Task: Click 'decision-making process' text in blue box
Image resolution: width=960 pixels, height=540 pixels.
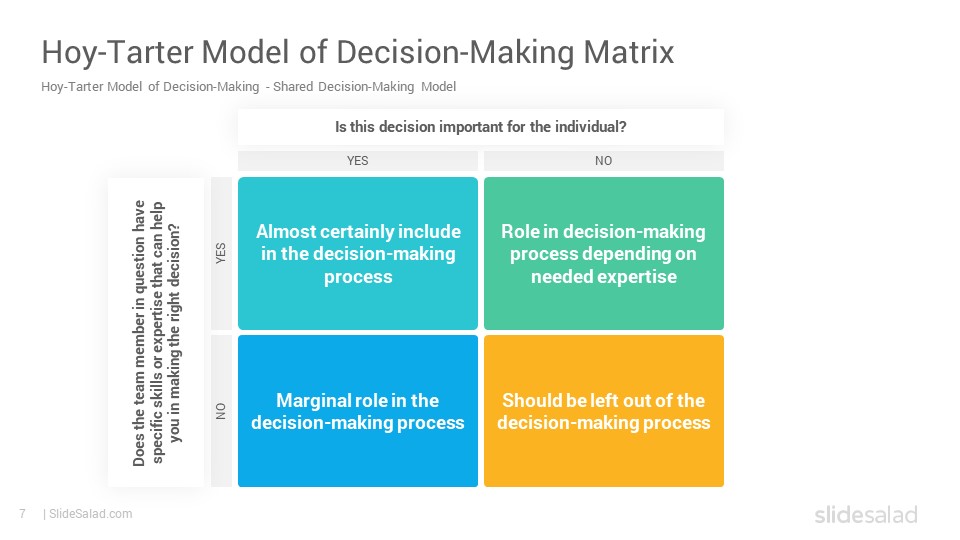Action: click(358, 422)
